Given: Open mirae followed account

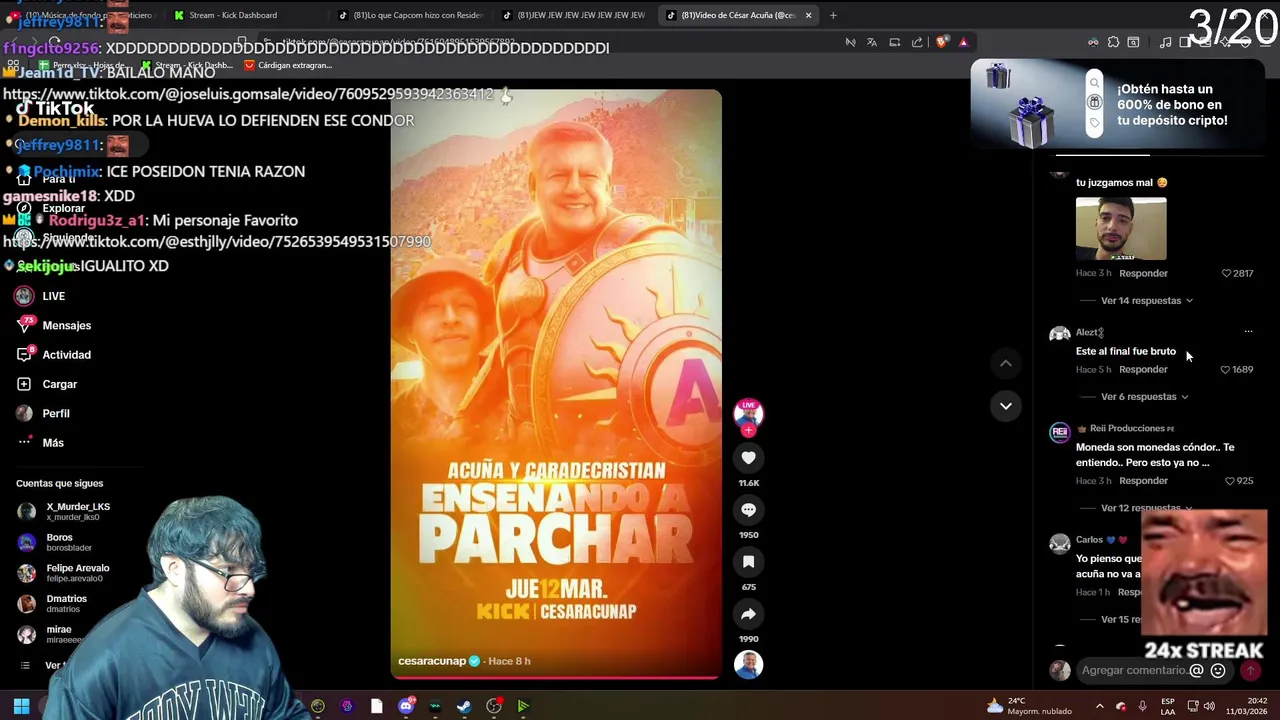Looking at the screenshot, I should coord(50,634).
